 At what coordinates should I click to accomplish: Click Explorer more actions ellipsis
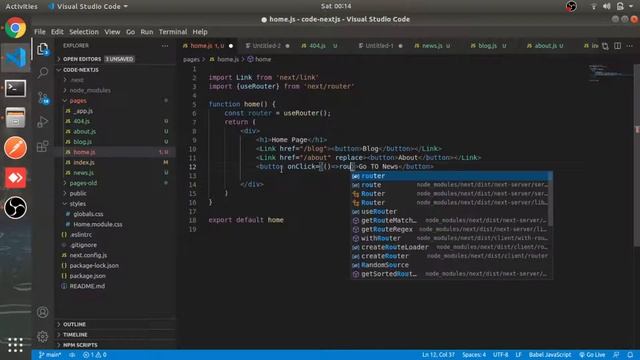[165, 46]
